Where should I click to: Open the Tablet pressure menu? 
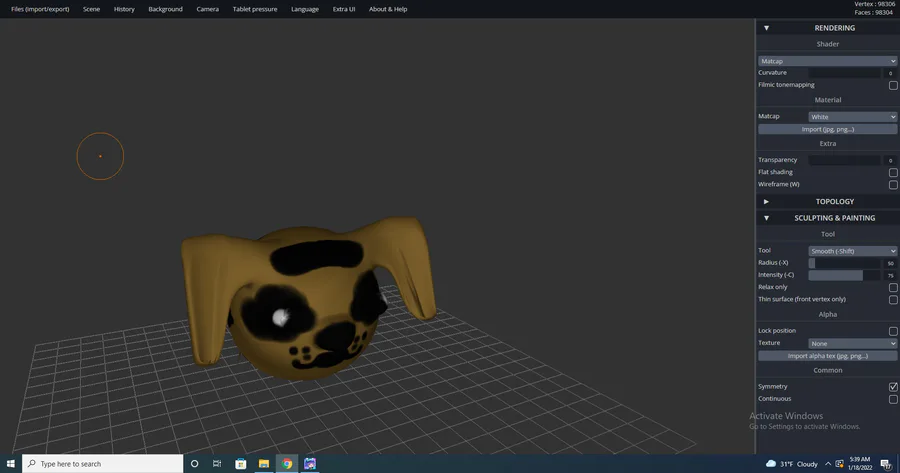255,9
